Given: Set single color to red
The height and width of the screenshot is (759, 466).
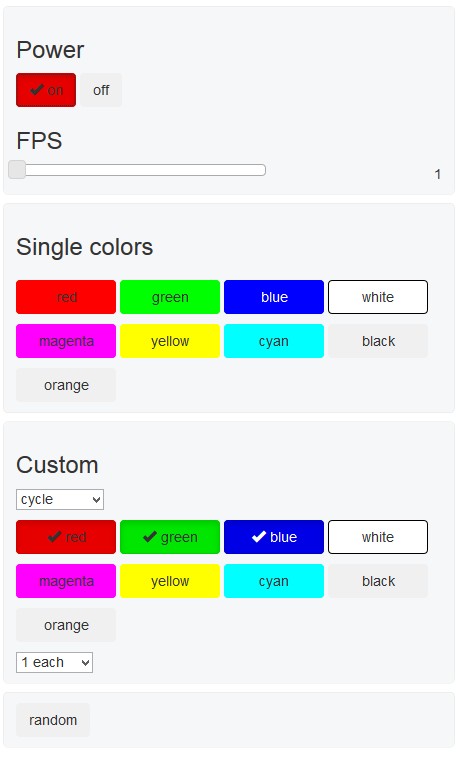Looking at the screenshot, I should tap(66, 297).
